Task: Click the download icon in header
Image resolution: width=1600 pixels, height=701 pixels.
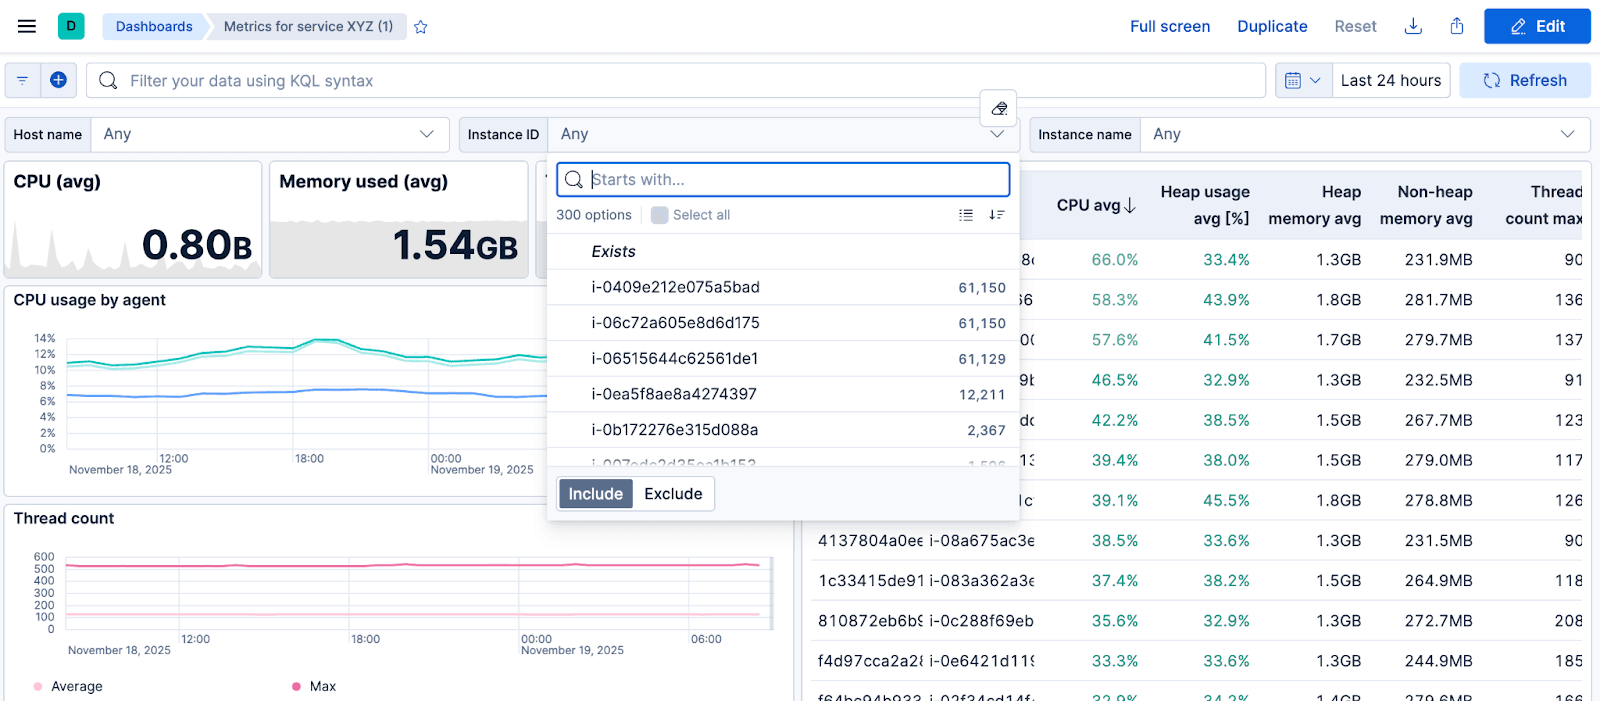Action: (1413, 26)
